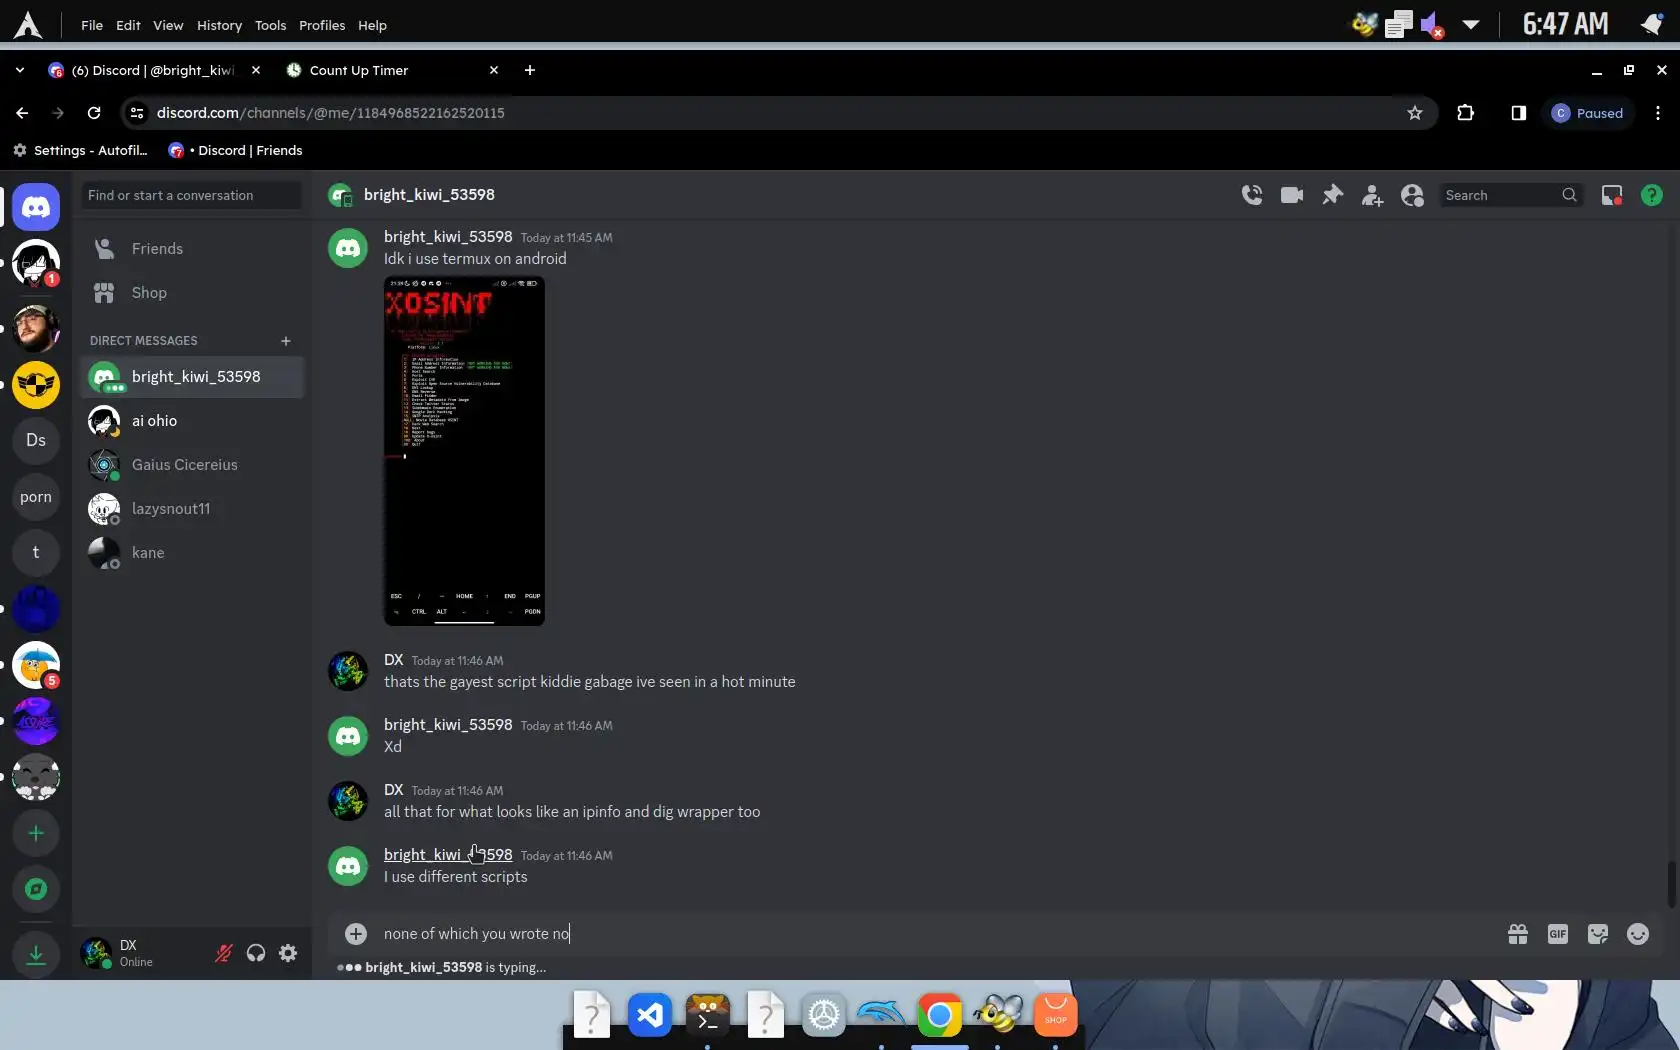Open the Tools menu
The height and width of the screenshot is (1050, 1680).
270,25
